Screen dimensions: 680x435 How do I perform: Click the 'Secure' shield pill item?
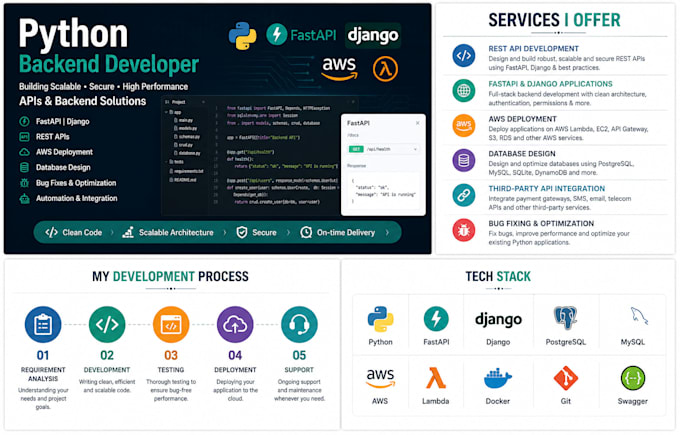coord(257,233)
